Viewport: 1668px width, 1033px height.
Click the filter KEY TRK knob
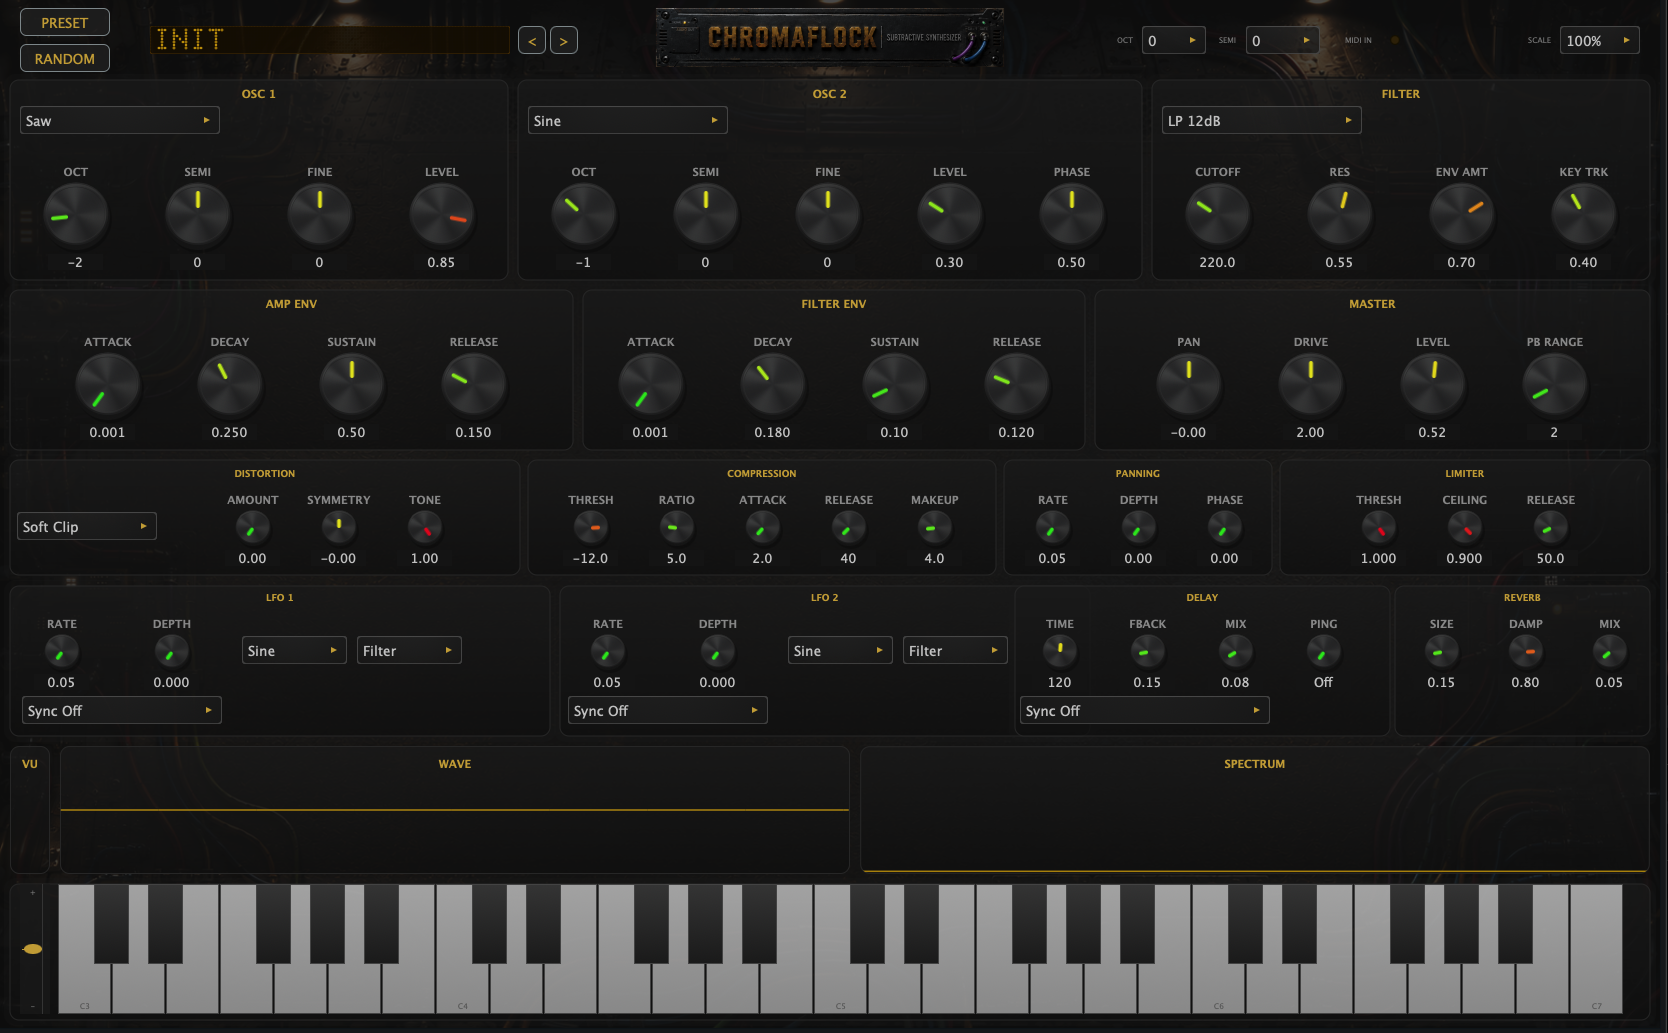pyautogui.click(x=1584, y=215)
